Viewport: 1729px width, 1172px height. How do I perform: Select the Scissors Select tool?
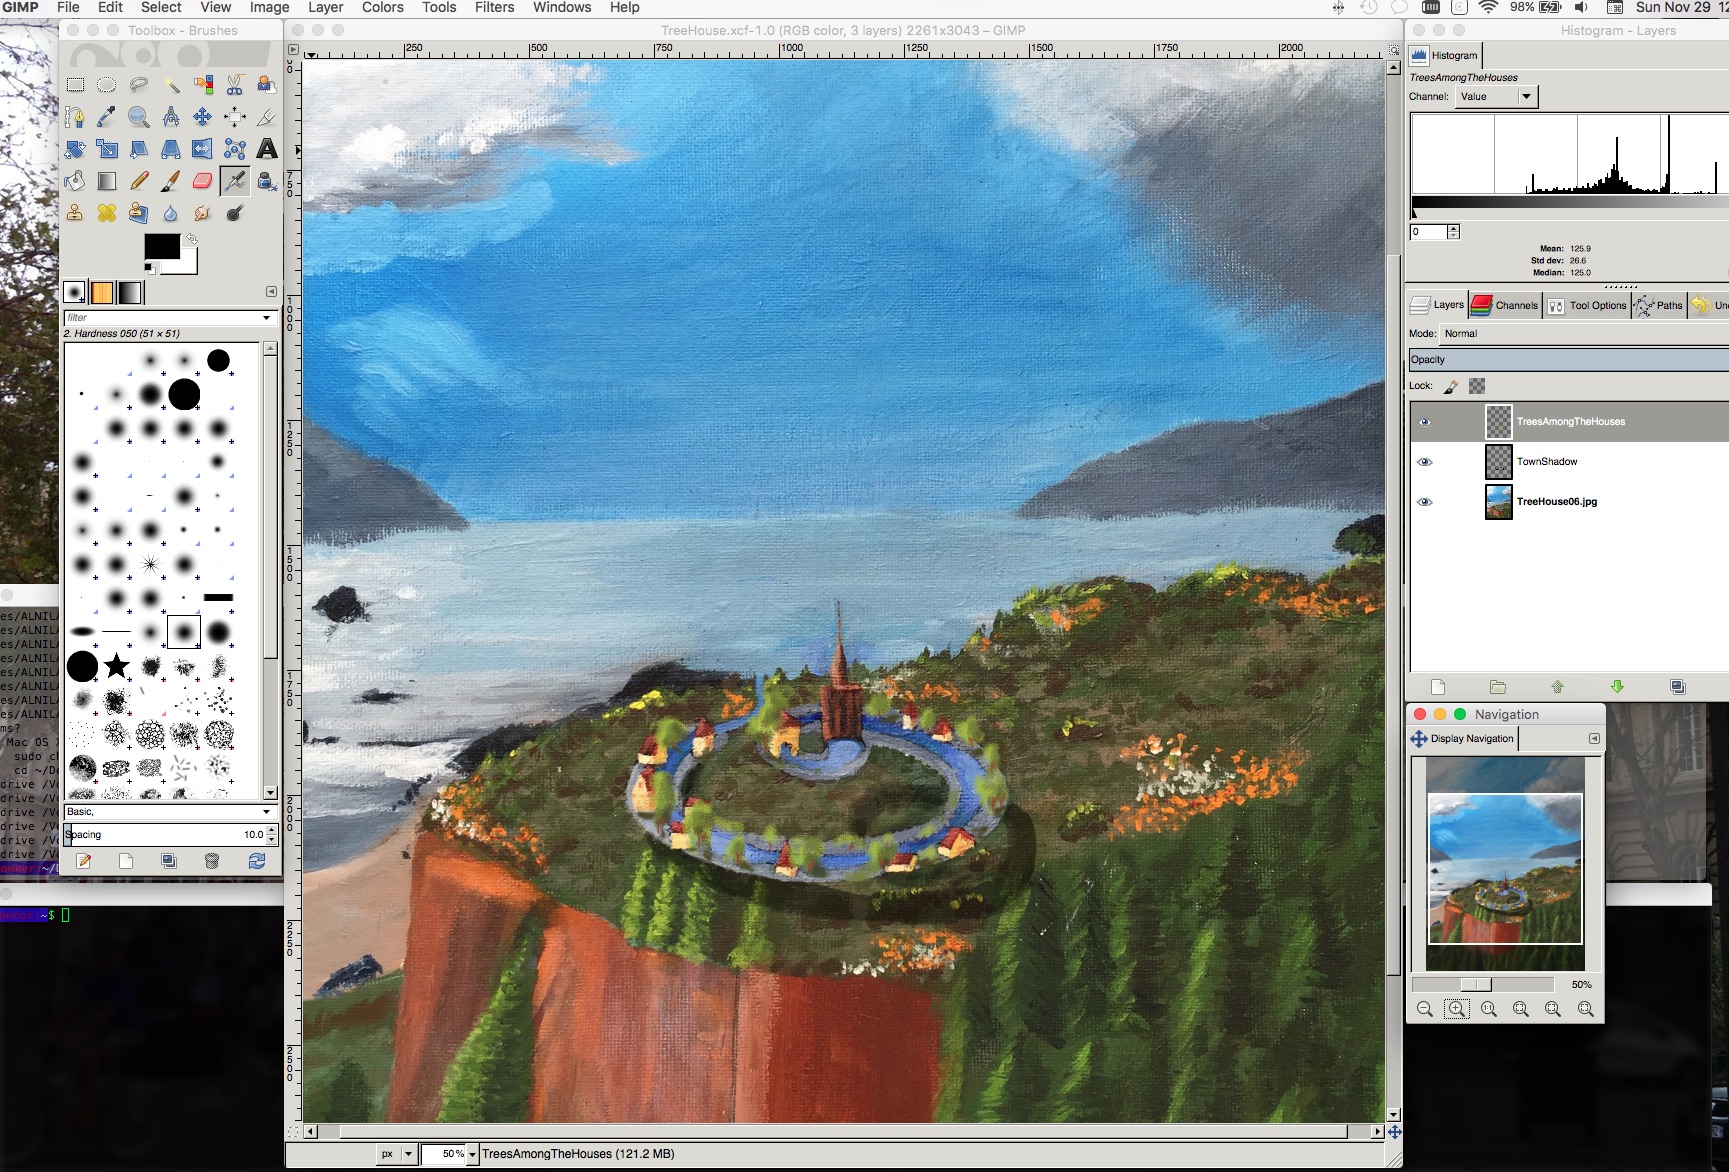tap(235, 85)
